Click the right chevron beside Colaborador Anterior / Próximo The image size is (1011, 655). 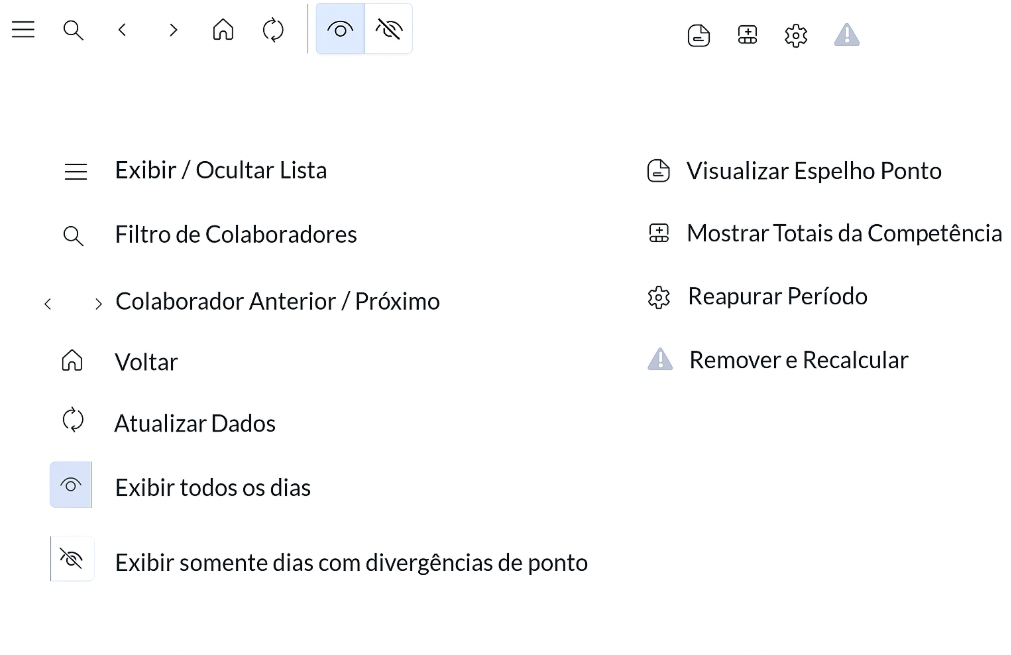coord(98,304)
